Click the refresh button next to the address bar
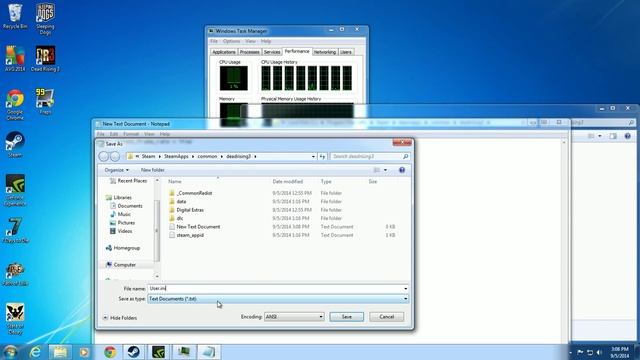 [322, 156]
